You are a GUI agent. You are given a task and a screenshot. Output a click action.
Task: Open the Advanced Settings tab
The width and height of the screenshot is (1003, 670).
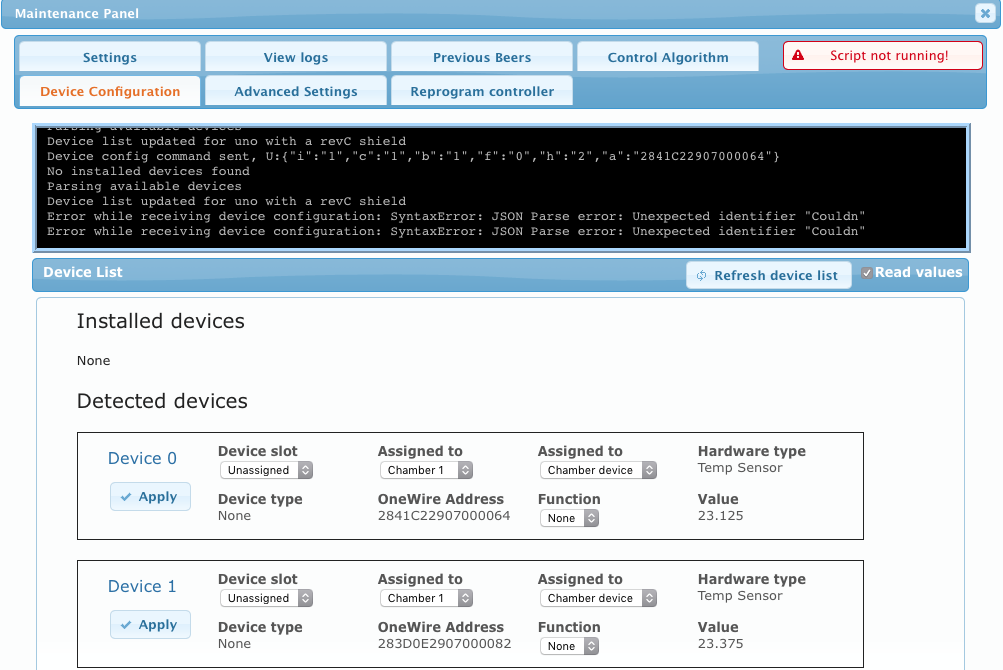click(x=296, y=91)
